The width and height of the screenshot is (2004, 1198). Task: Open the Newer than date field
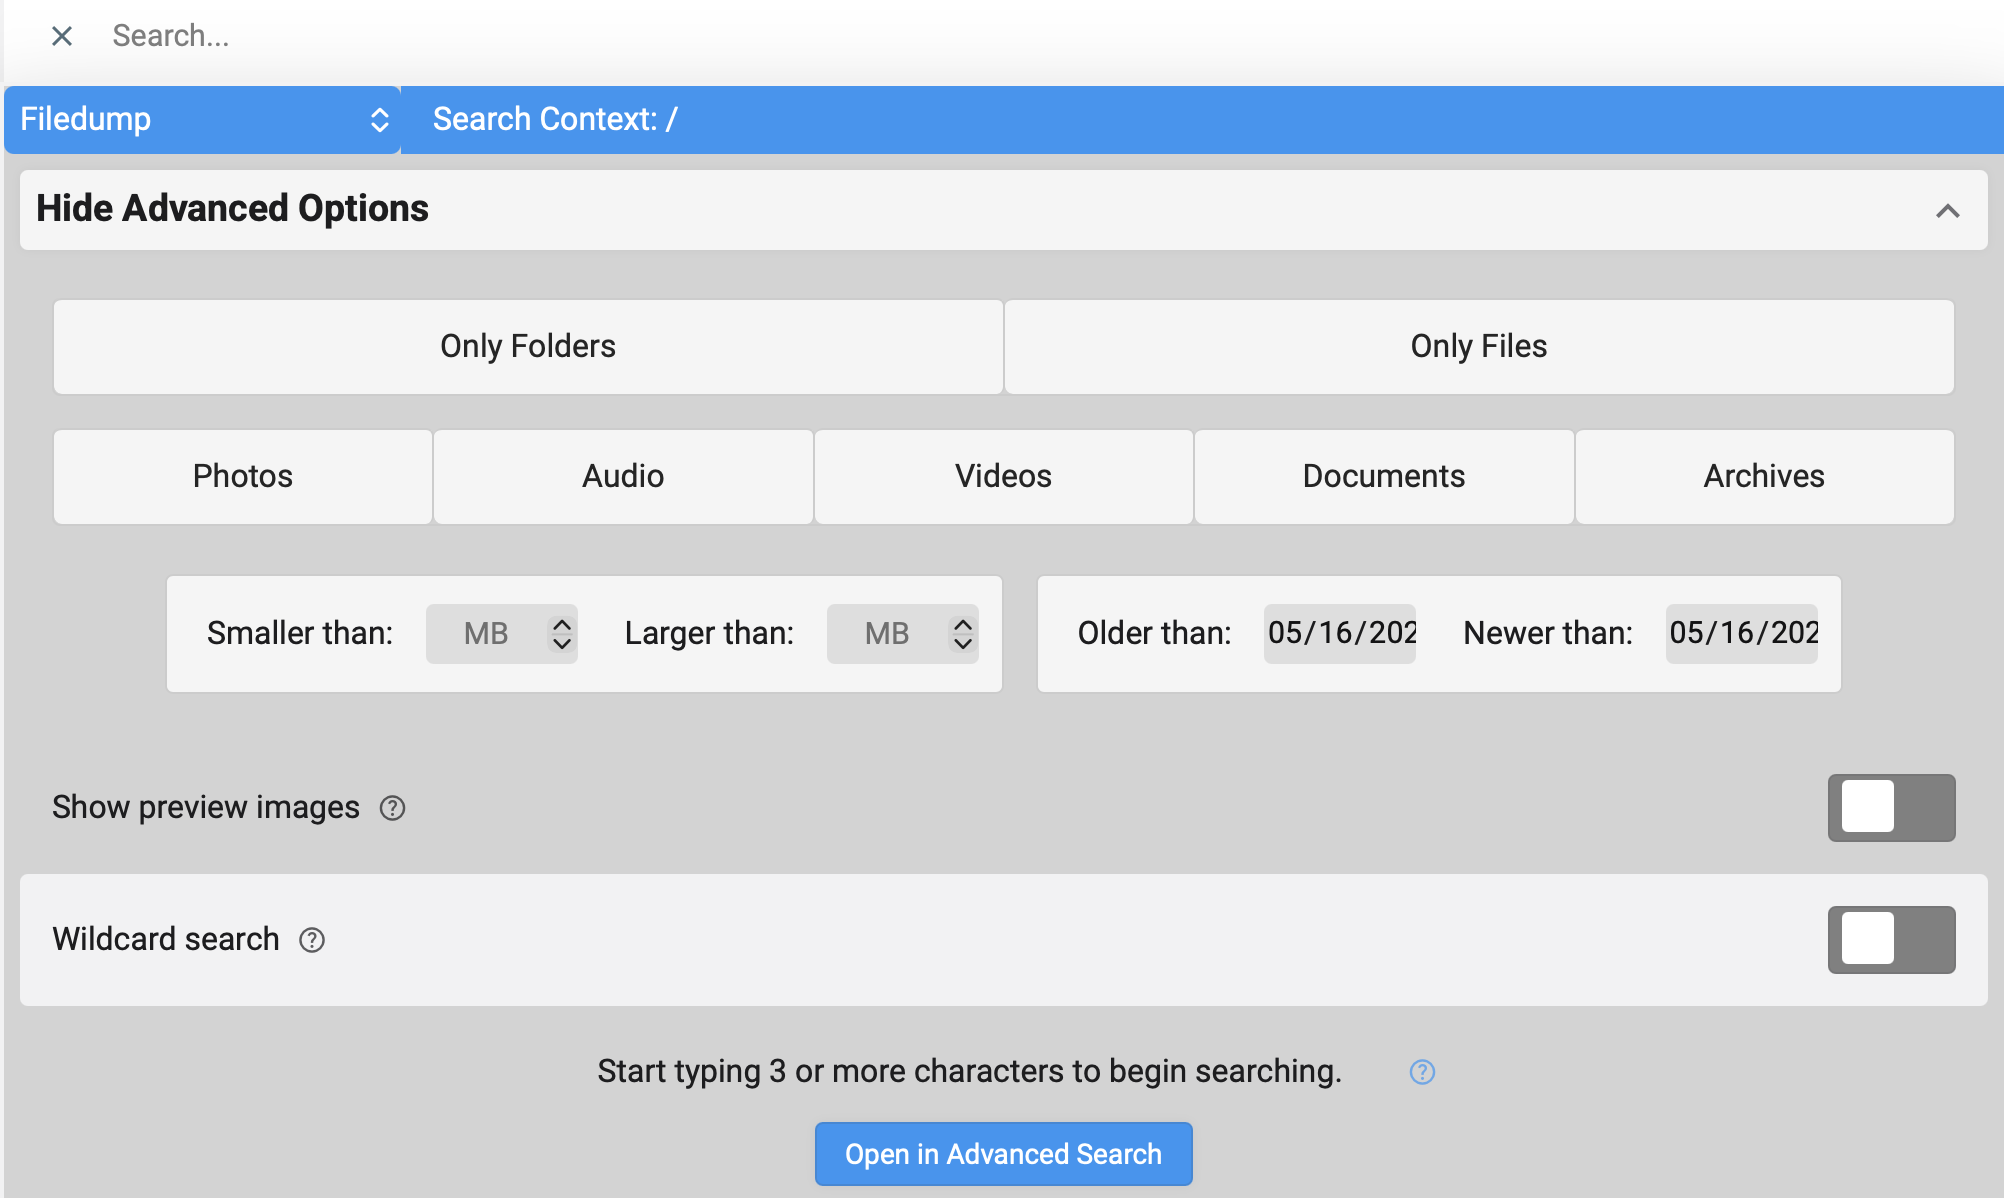[1742, 633]
